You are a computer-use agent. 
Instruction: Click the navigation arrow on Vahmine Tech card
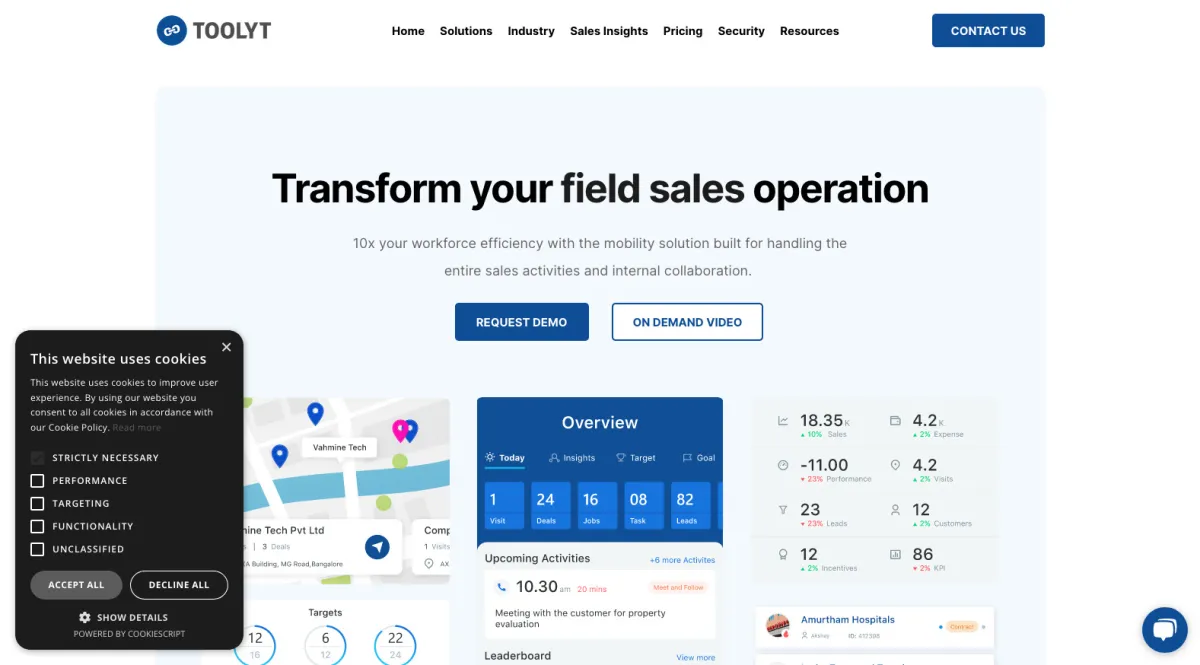point(376,546)
